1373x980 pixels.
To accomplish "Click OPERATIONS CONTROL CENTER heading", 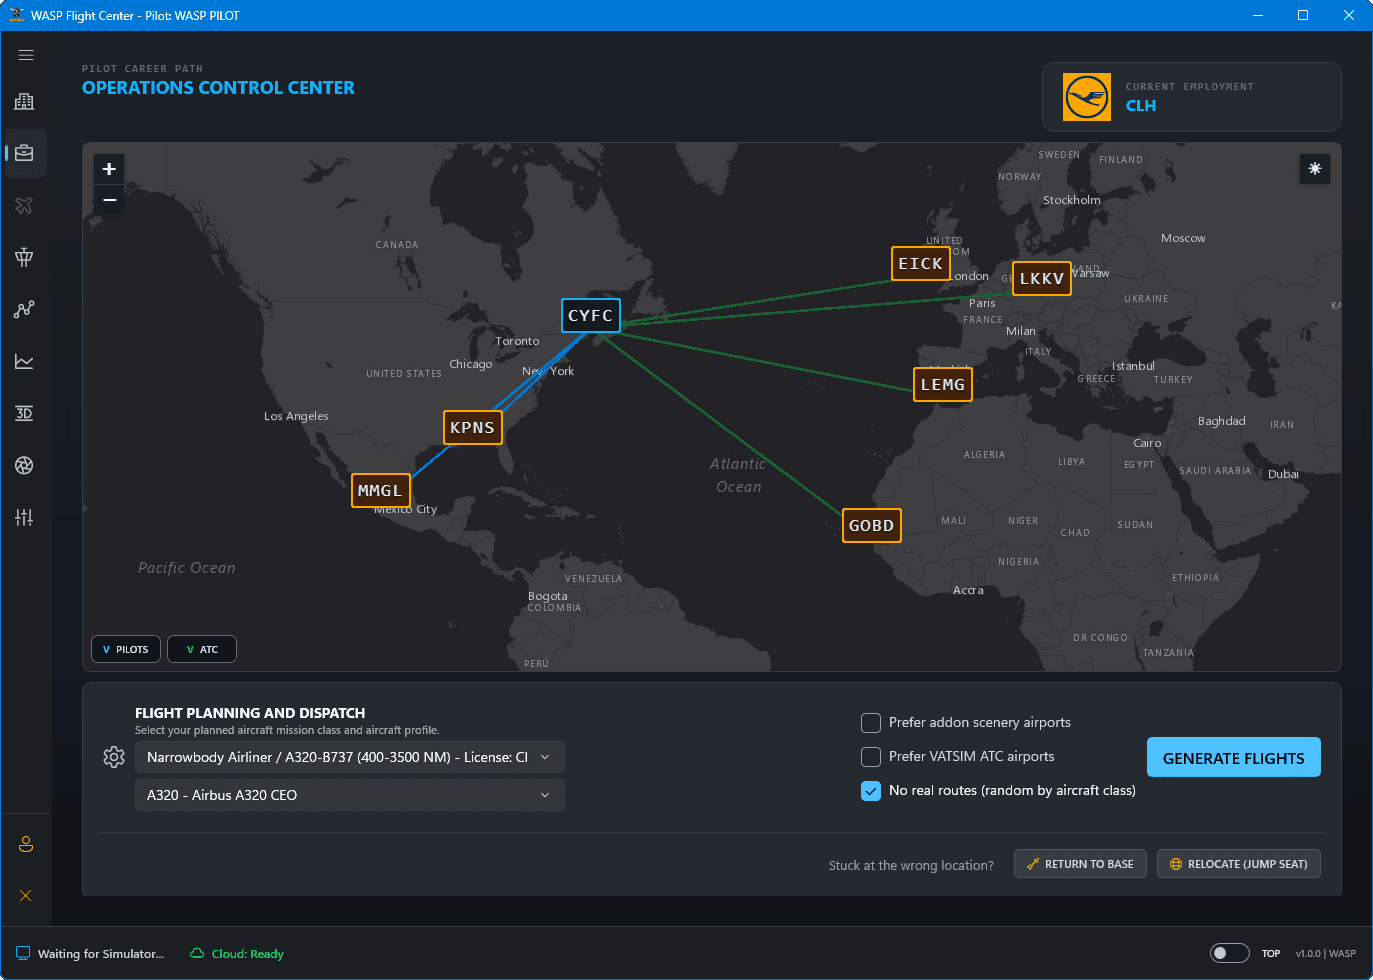I will click(218, 88).
